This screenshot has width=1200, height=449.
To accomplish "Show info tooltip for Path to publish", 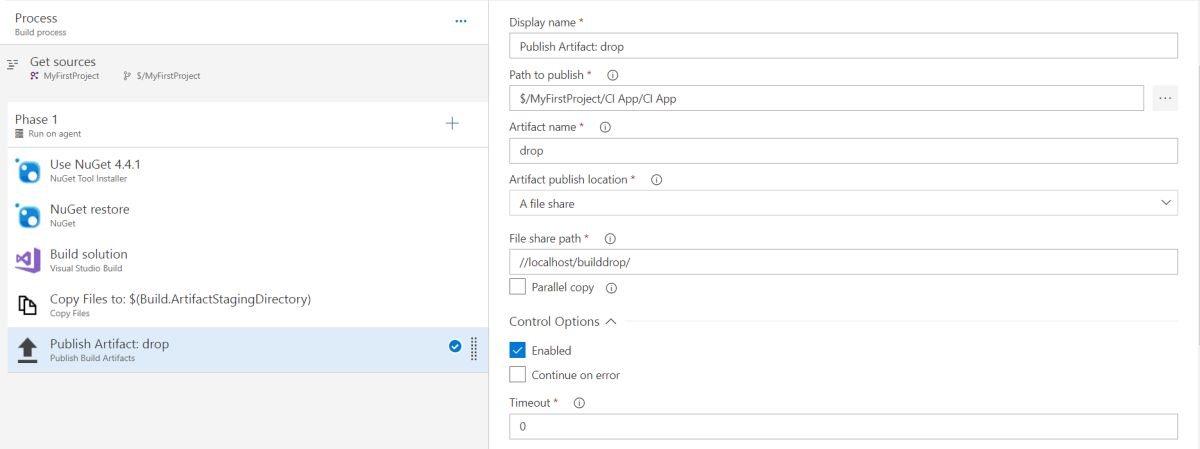I will (x=613, y=75).
